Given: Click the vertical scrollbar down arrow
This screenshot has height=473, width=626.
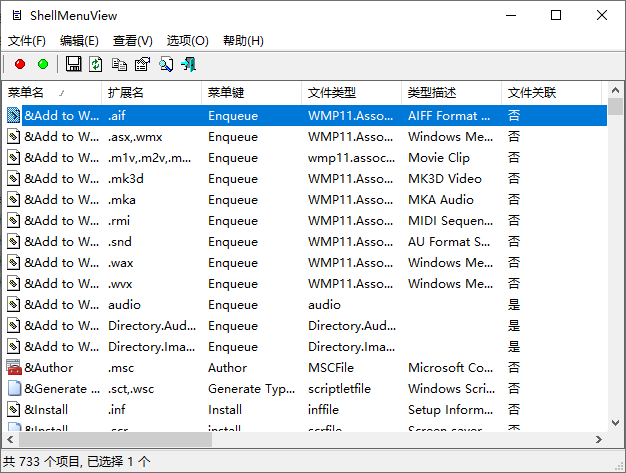Looking at the screenshot, I should 615,423.
